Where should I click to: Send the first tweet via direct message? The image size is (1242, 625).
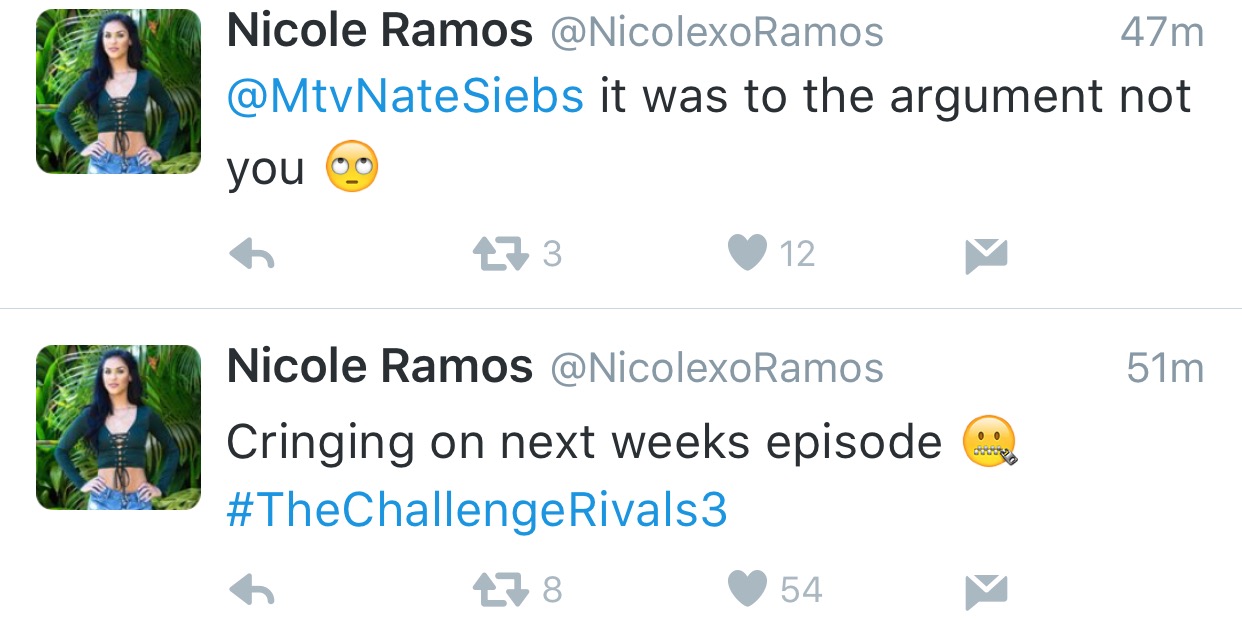[x=986, y=255]
